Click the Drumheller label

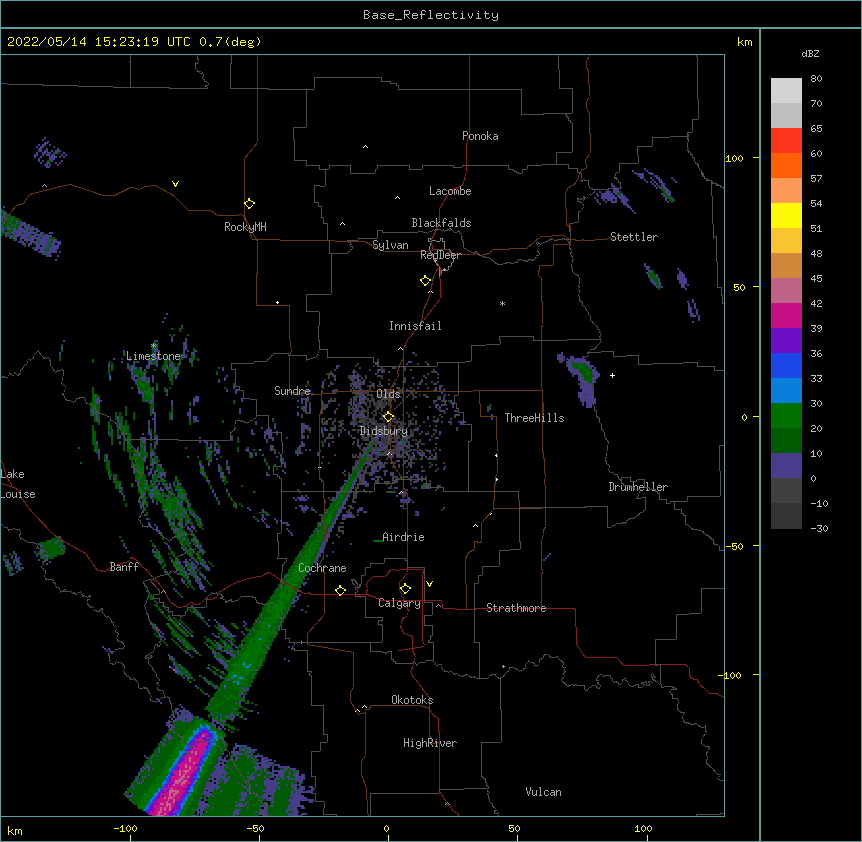[x=638, y=487]
